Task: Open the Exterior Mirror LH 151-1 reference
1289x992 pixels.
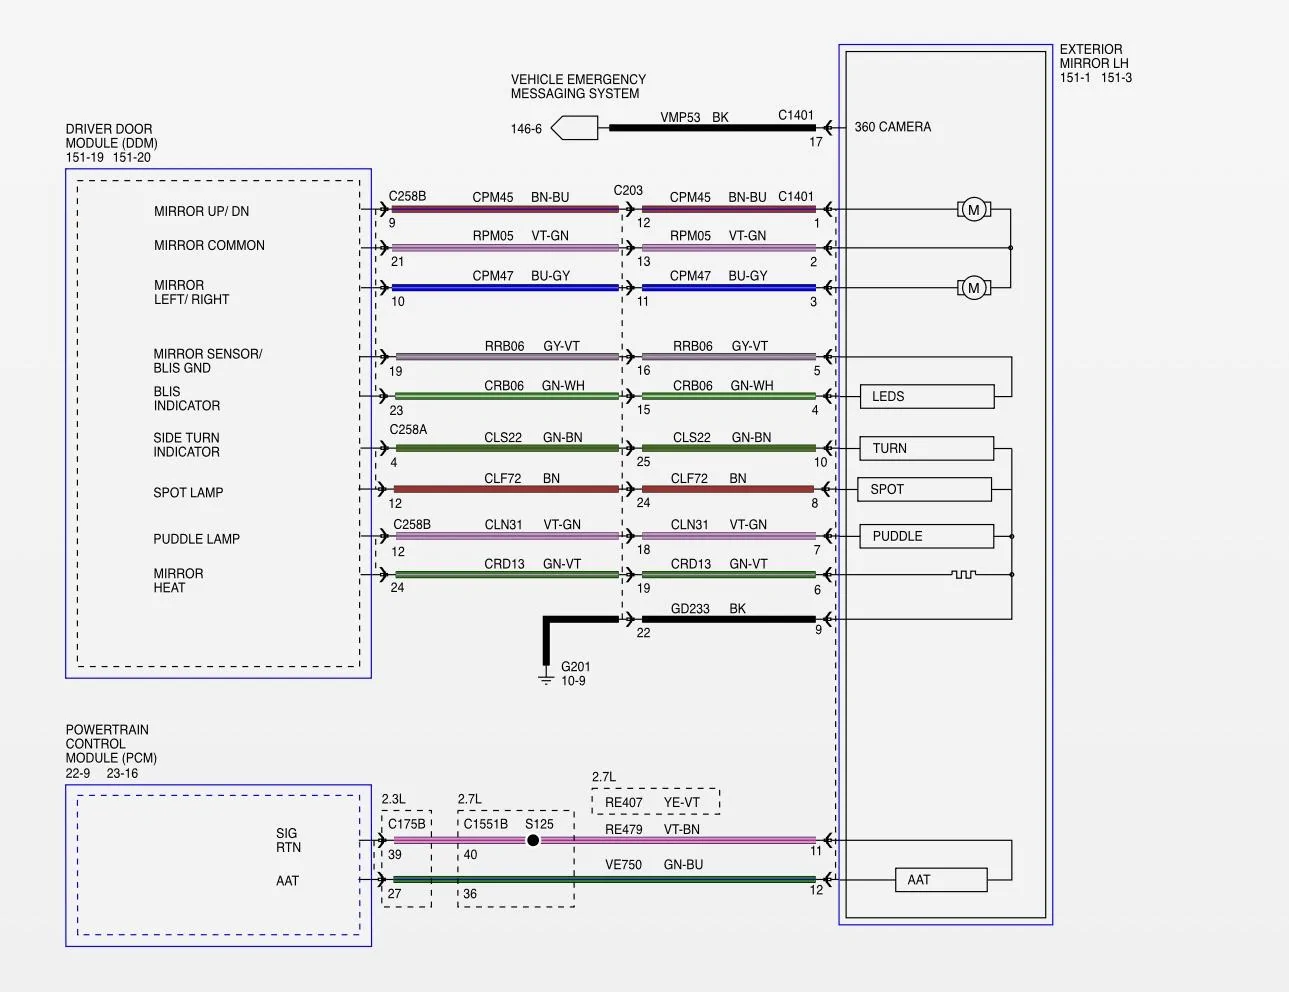Action: point(1076,78)
